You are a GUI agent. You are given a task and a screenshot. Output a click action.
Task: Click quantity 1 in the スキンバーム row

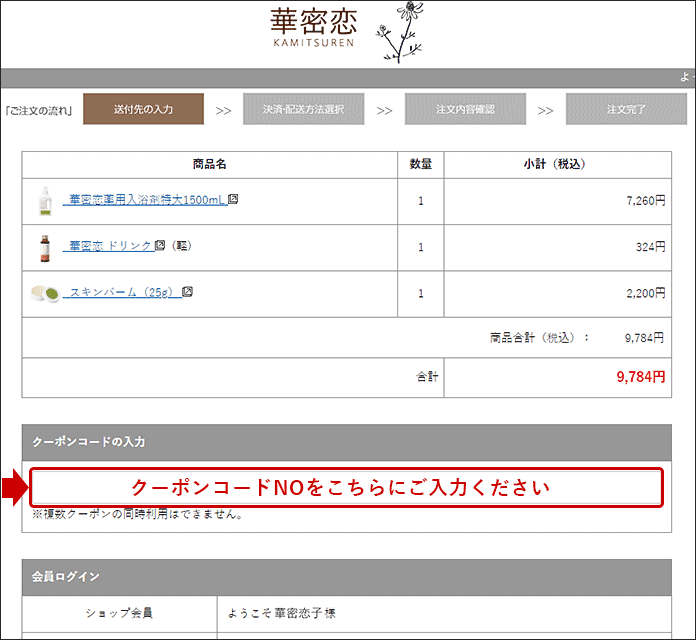click(x=420, y=294)
